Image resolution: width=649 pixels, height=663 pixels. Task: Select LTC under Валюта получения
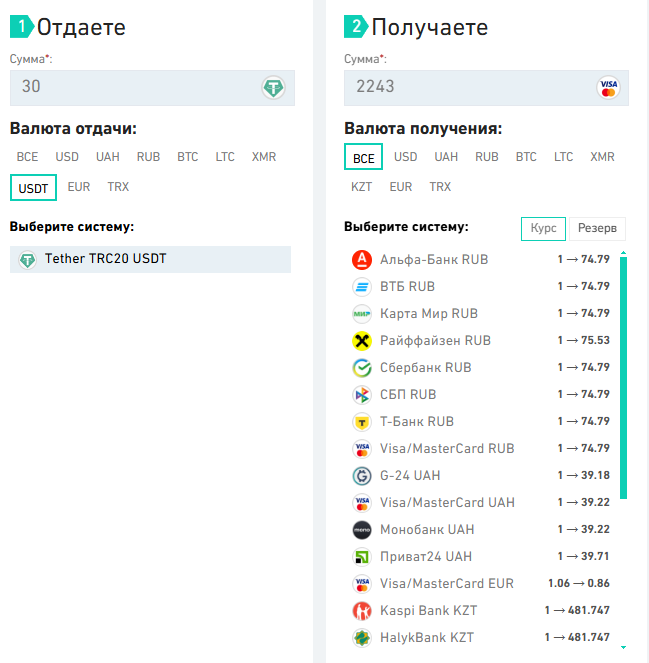[x=563, y=157]
